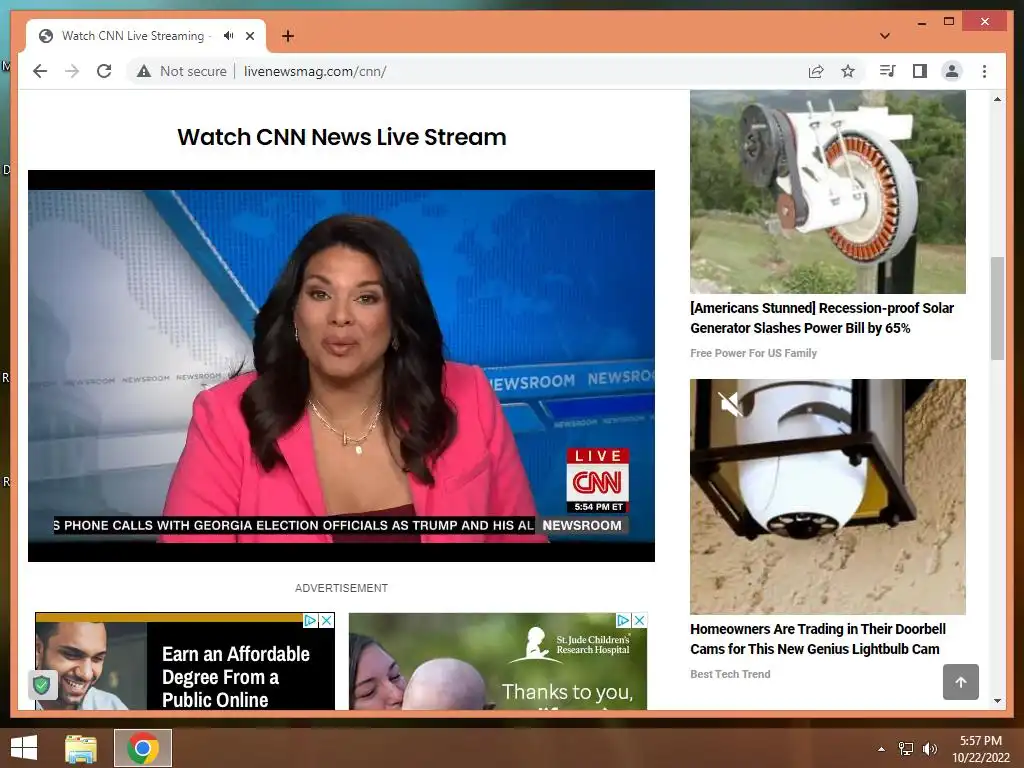Click the back-to-top arrow button
Image resolution: width=1024 pixels, height=768 pixels.
(x=961, y=682)
